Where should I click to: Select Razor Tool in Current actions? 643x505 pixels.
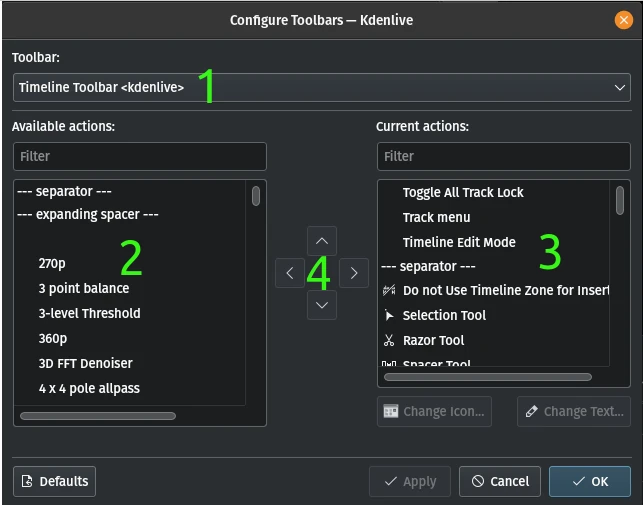pyautogui.click(x=433, y=340)
